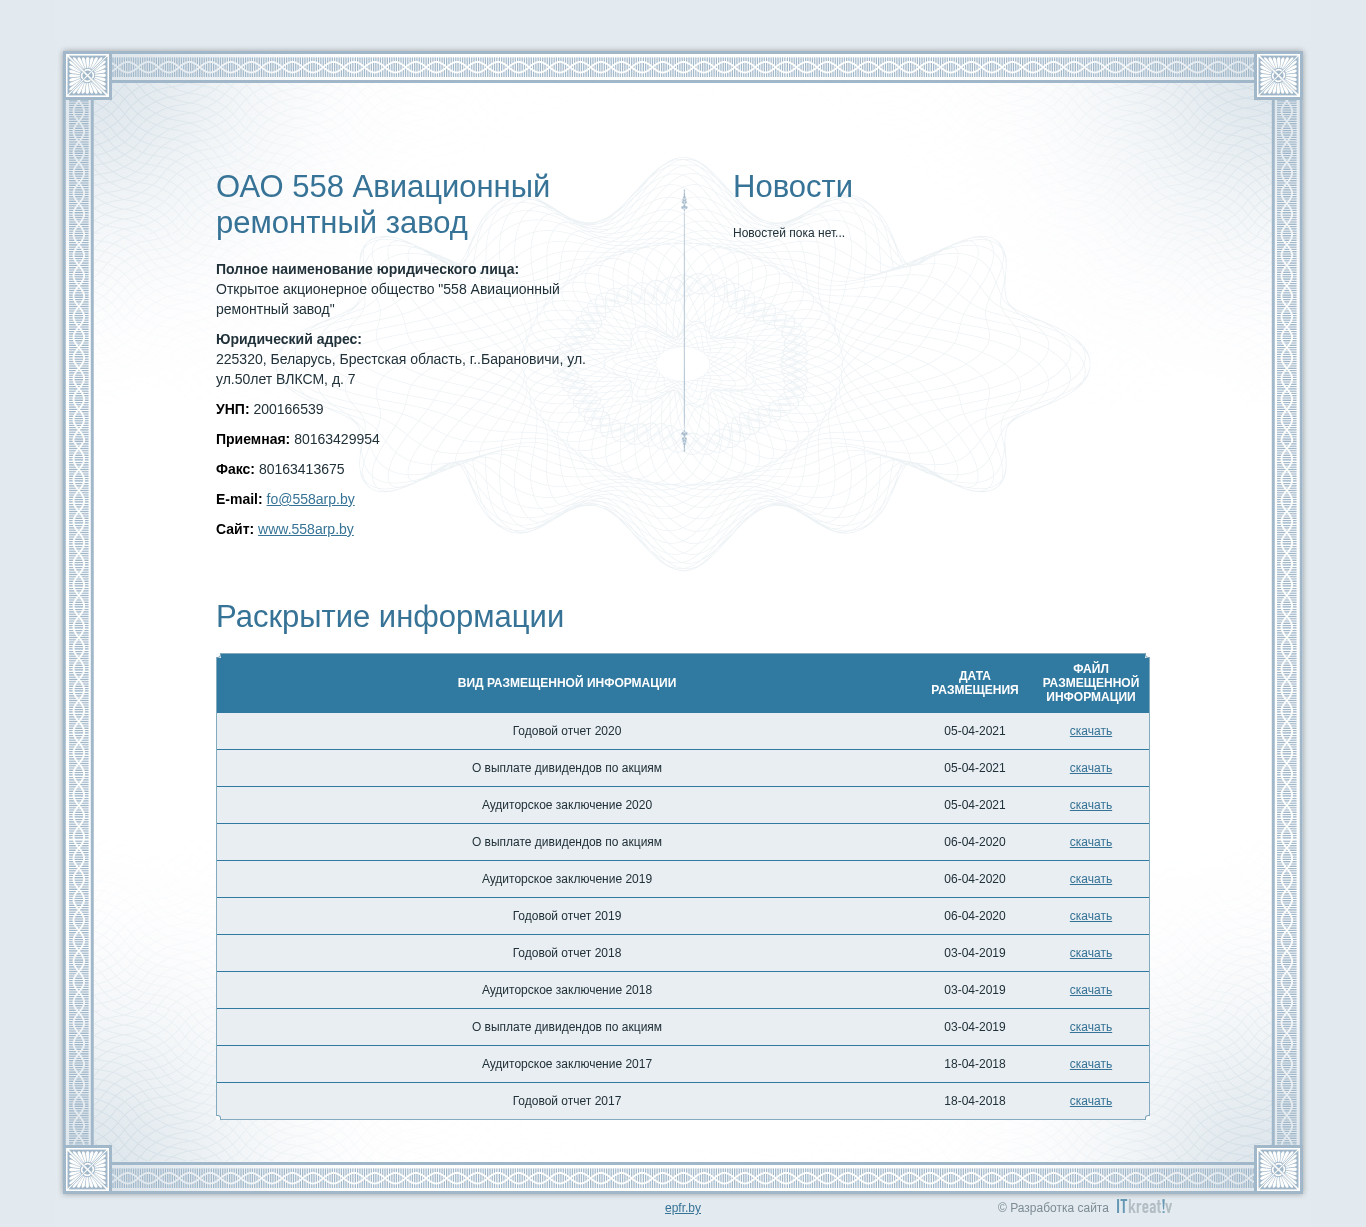Download О выплате дивидендов dated 06-04-2020
This screenshot has height=1227, width=1366.
pos(1090,842)
